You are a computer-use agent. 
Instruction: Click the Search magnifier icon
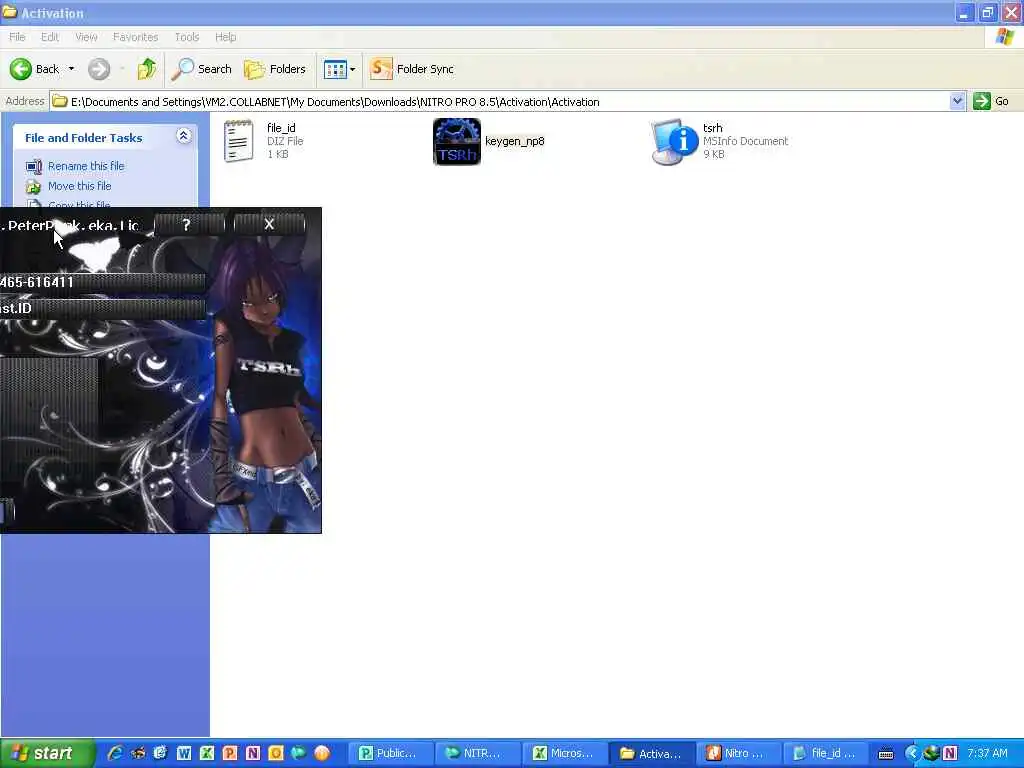tap(182, 69)
